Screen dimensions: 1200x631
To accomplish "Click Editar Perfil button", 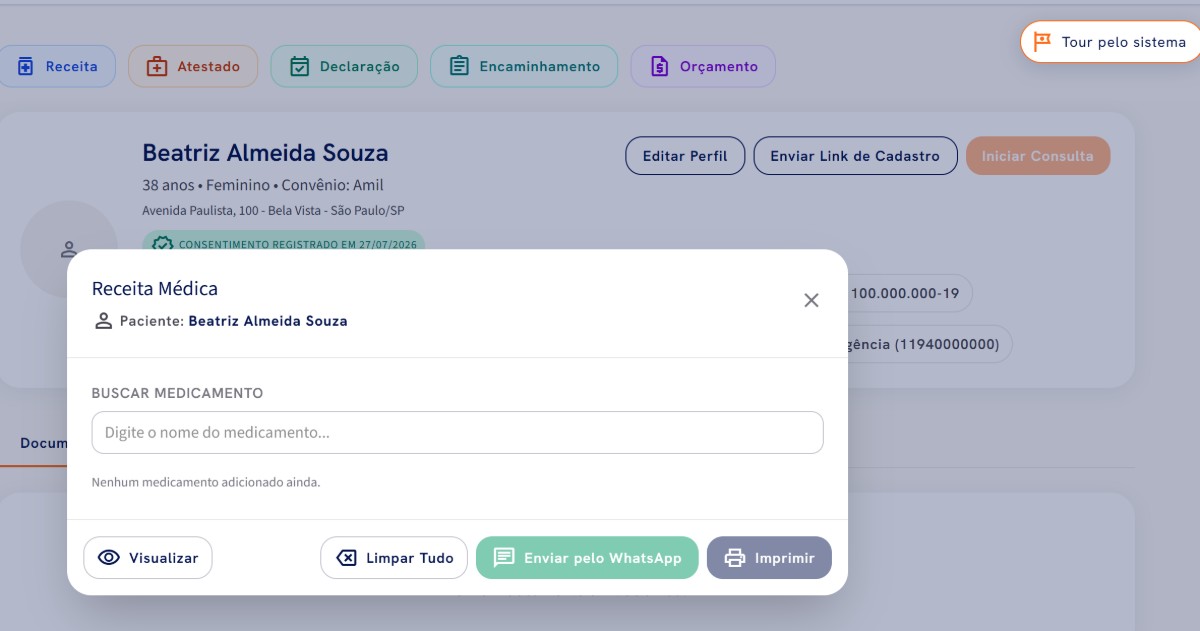I will 685,156.
